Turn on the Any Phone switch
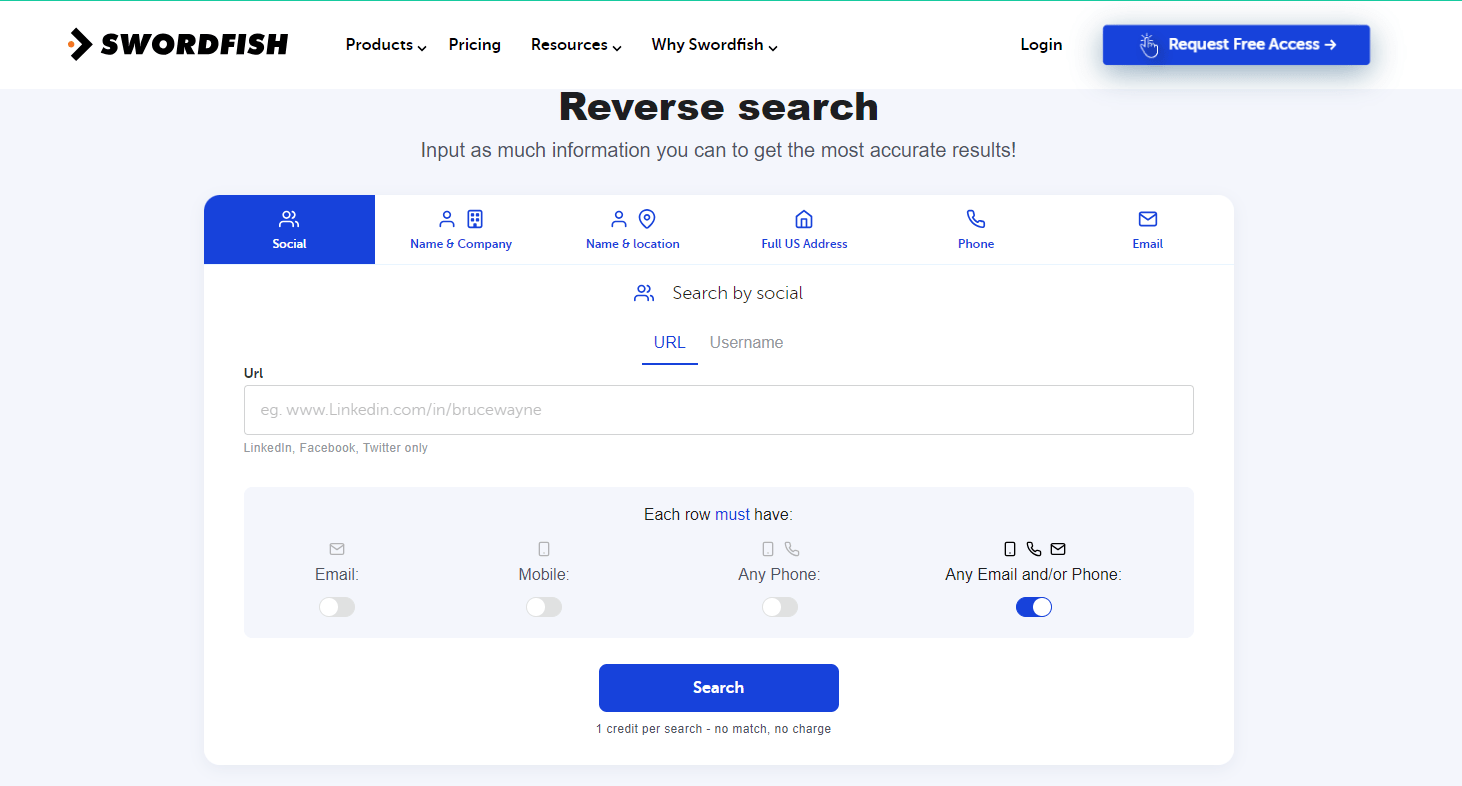The width and height of the screenshot is (1462, 786). (x=780, y=607)
